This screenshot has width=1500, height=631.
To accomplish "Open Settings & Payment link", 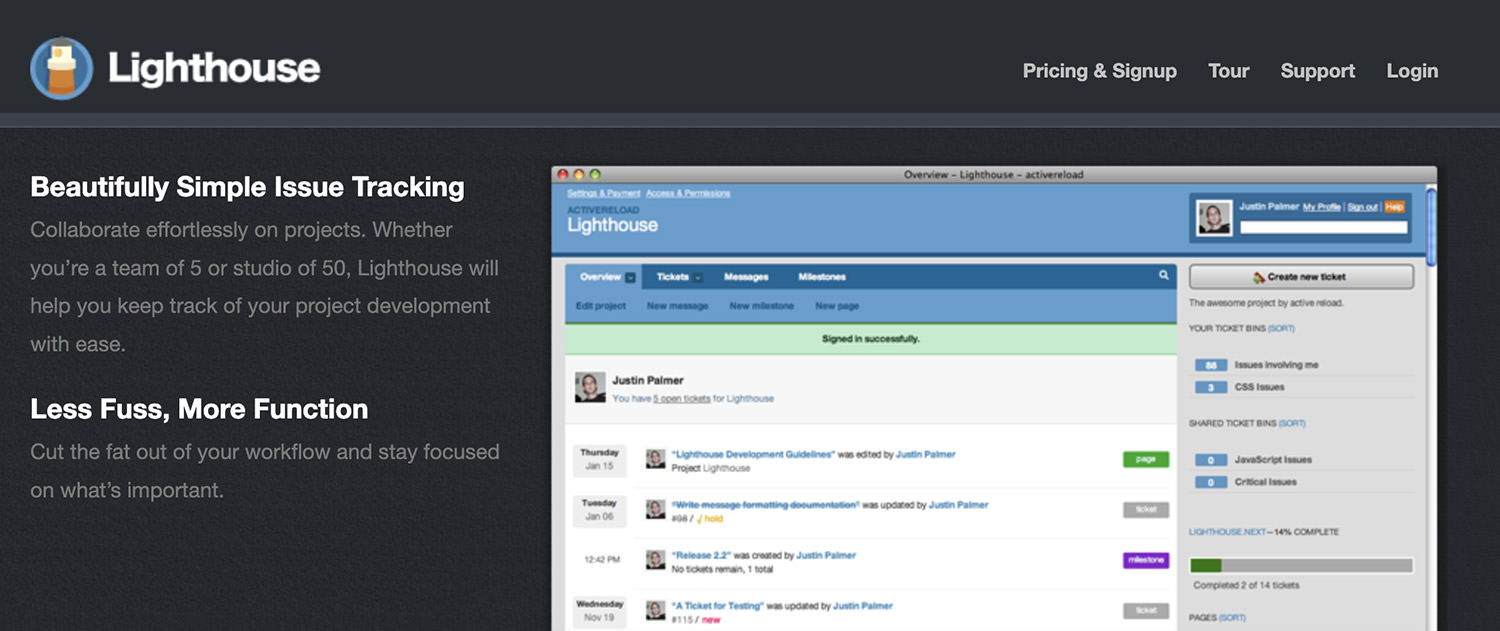I will (x=603, y=193).
